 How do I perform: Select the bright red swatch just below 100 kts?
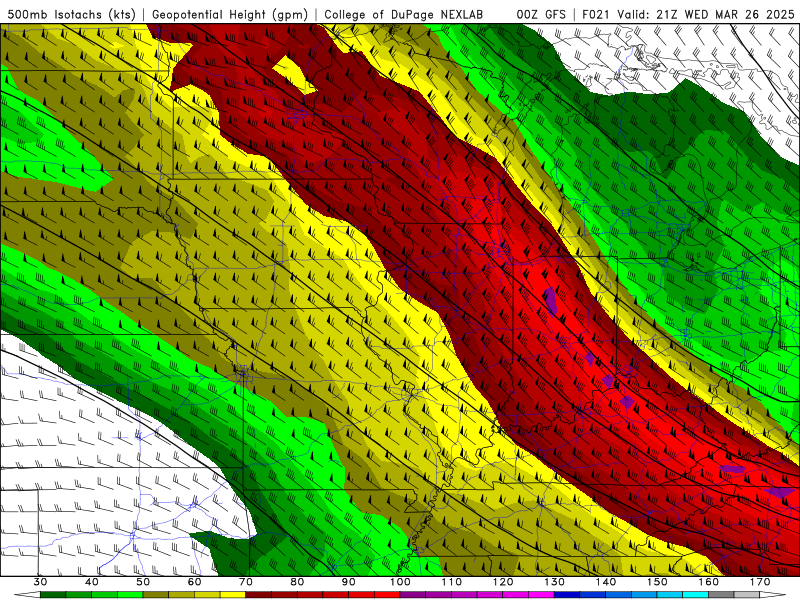click(x=387, y=595)
